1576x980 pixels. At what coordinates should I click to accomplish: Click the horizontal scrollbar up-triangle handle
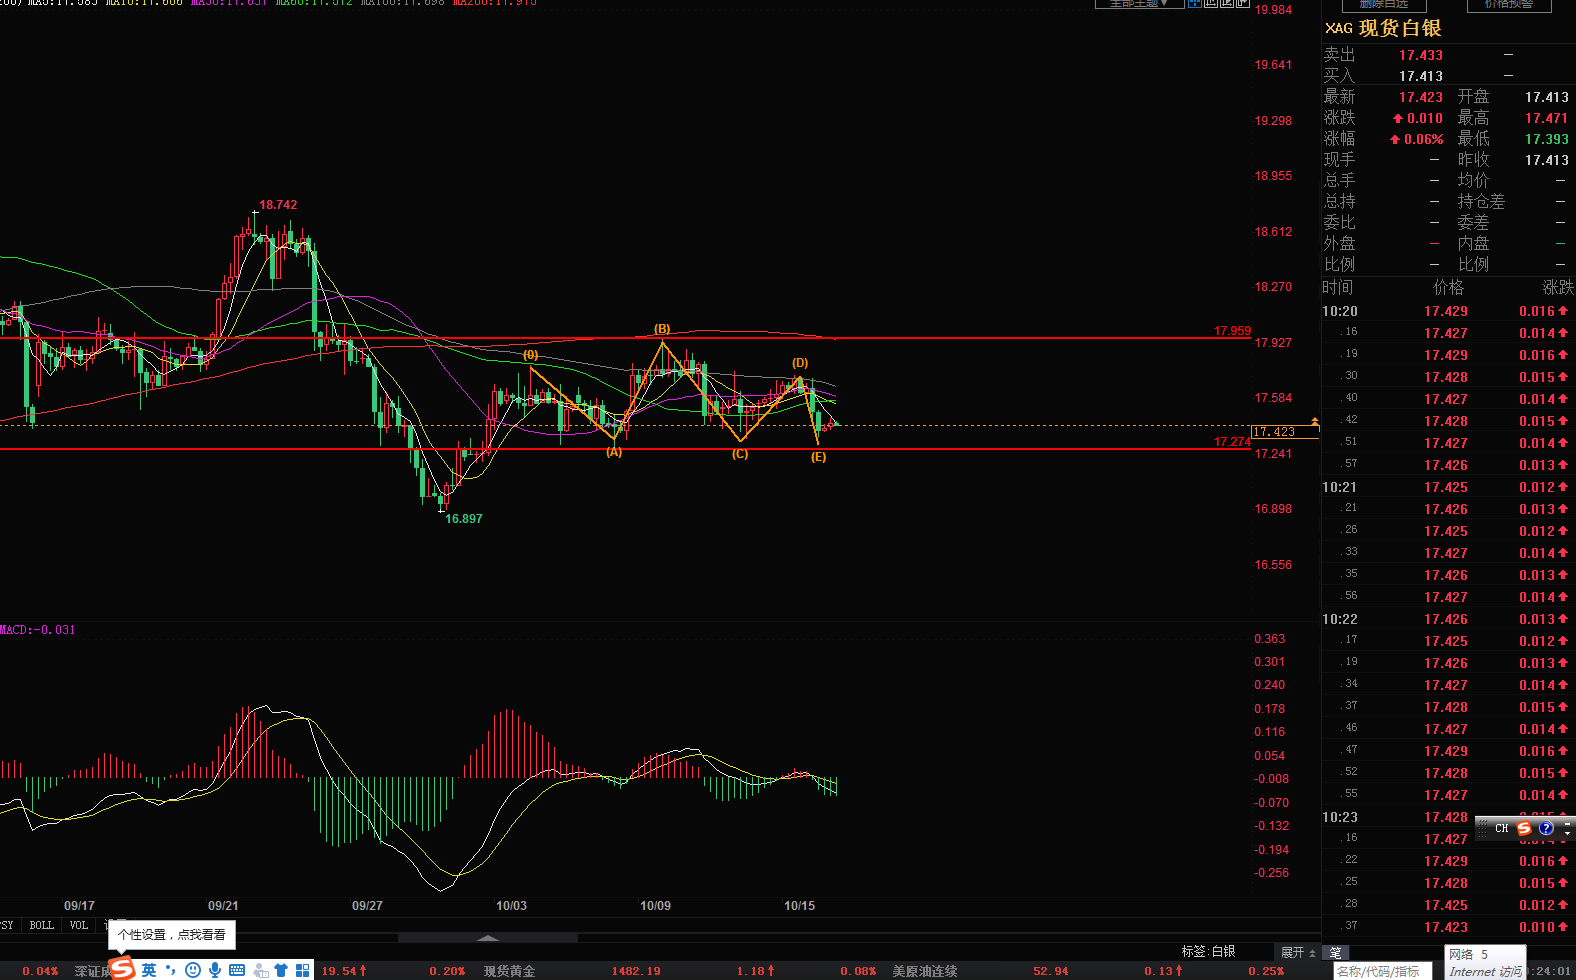click(488, 938)
